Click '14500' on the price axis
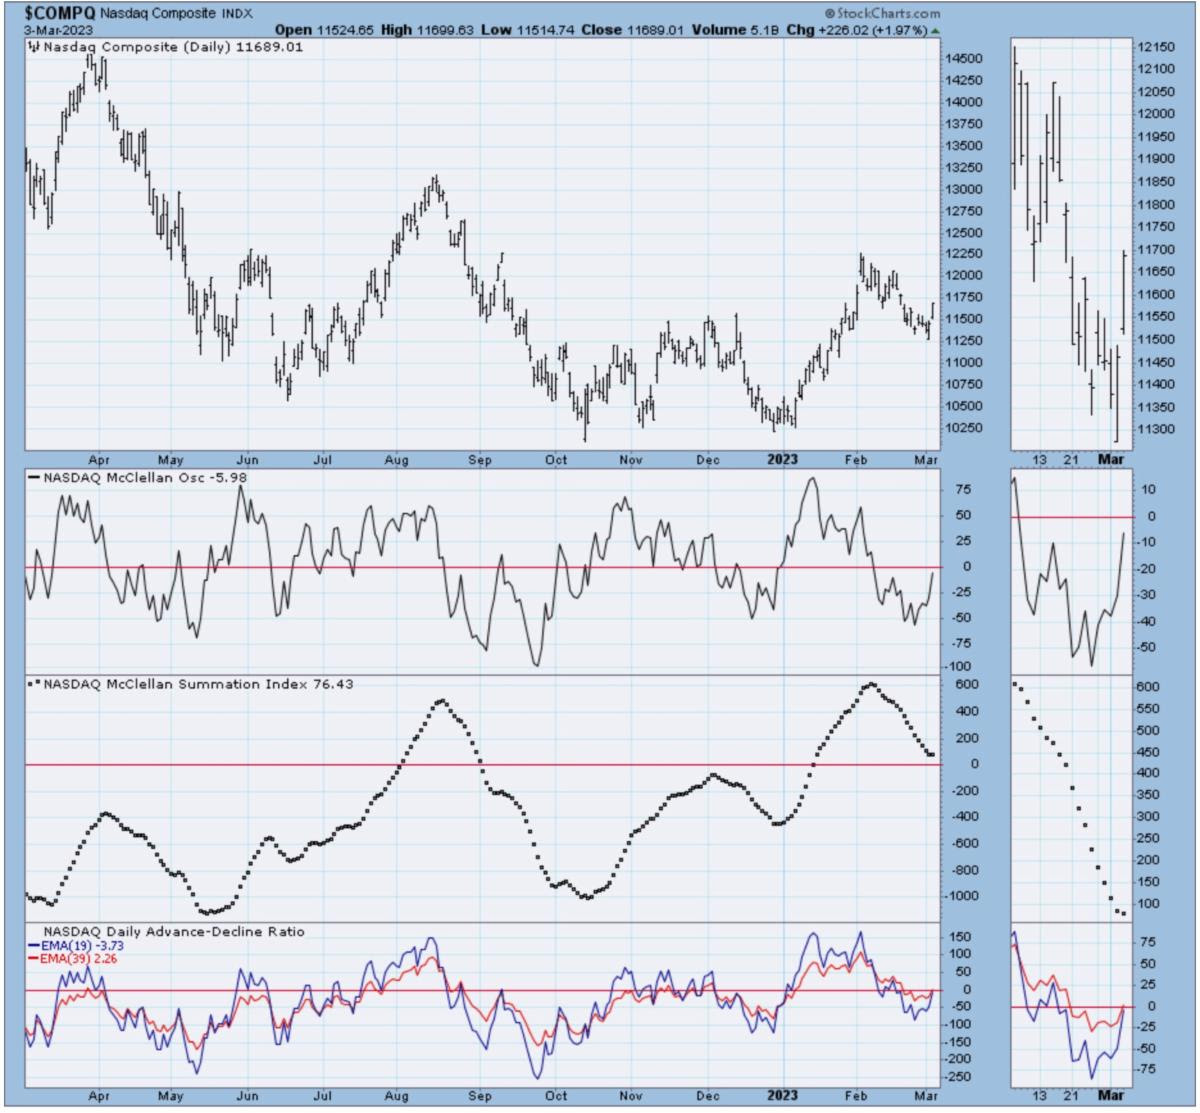This screenshot has width=1200, height=1113. pos(964,59)
